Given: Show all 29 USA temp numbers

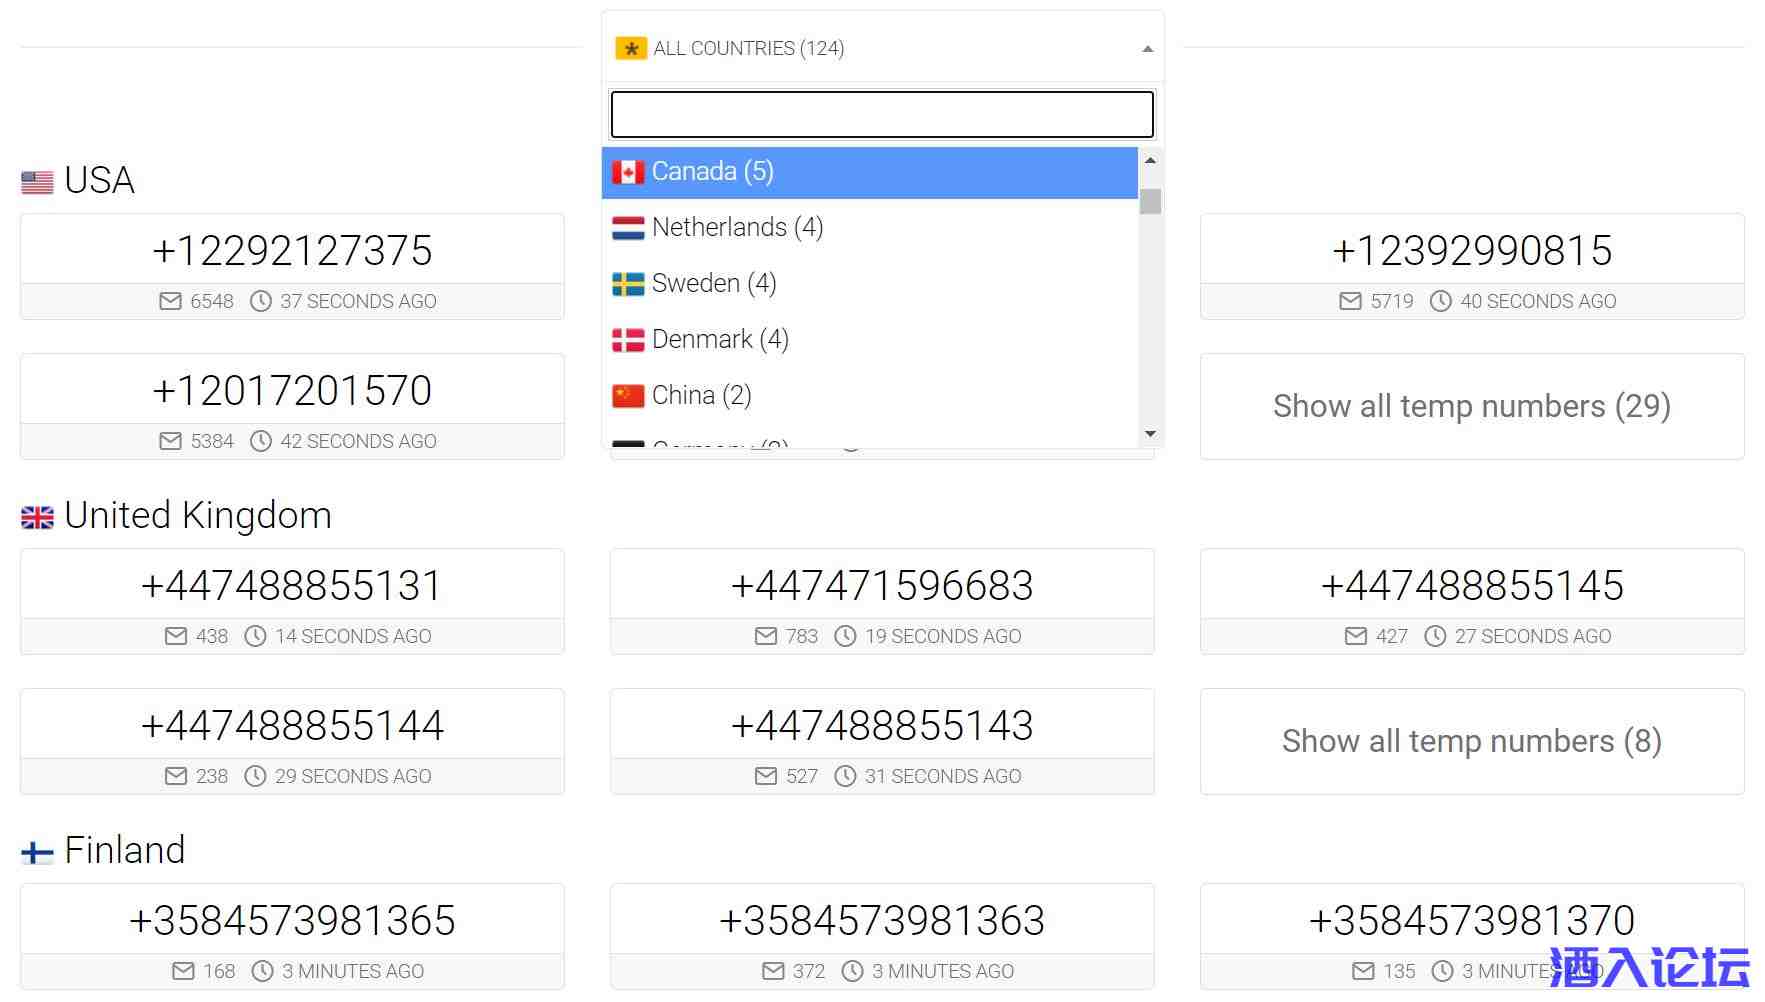Looking at the screenshot, I should click(1471, 406).
